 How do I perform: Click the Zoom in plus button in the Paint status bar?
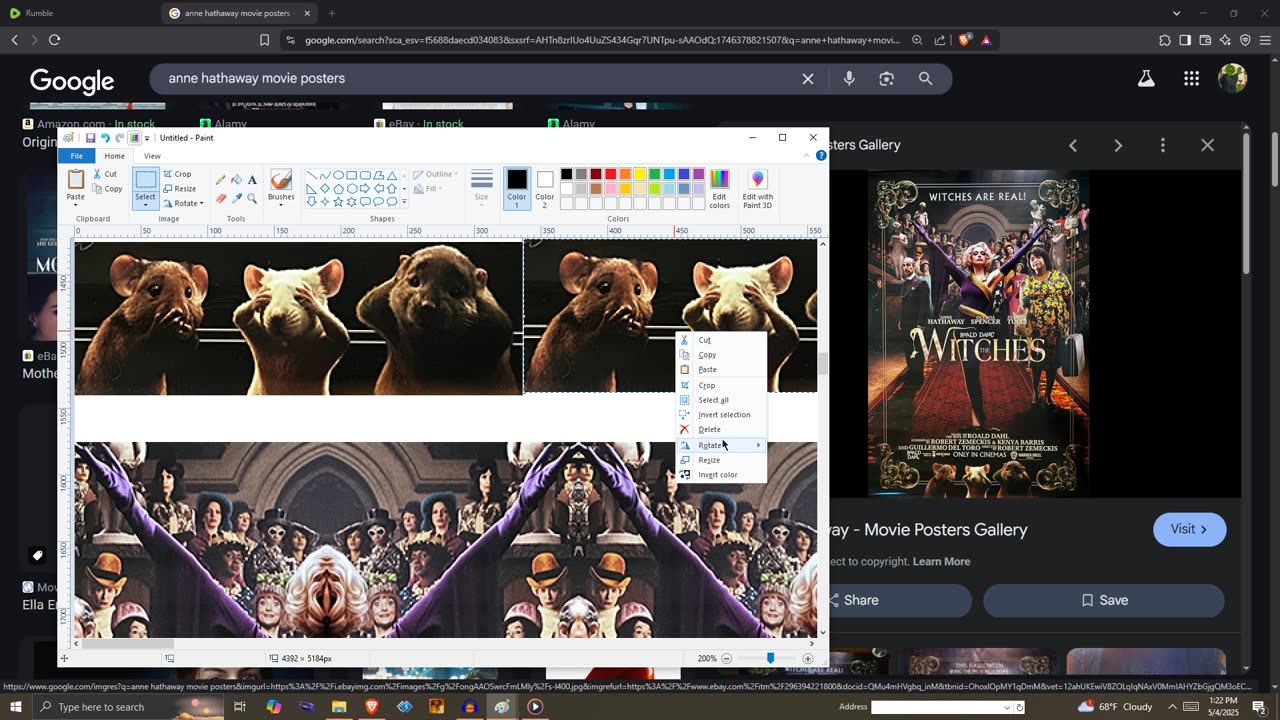[x=808, y=658]
